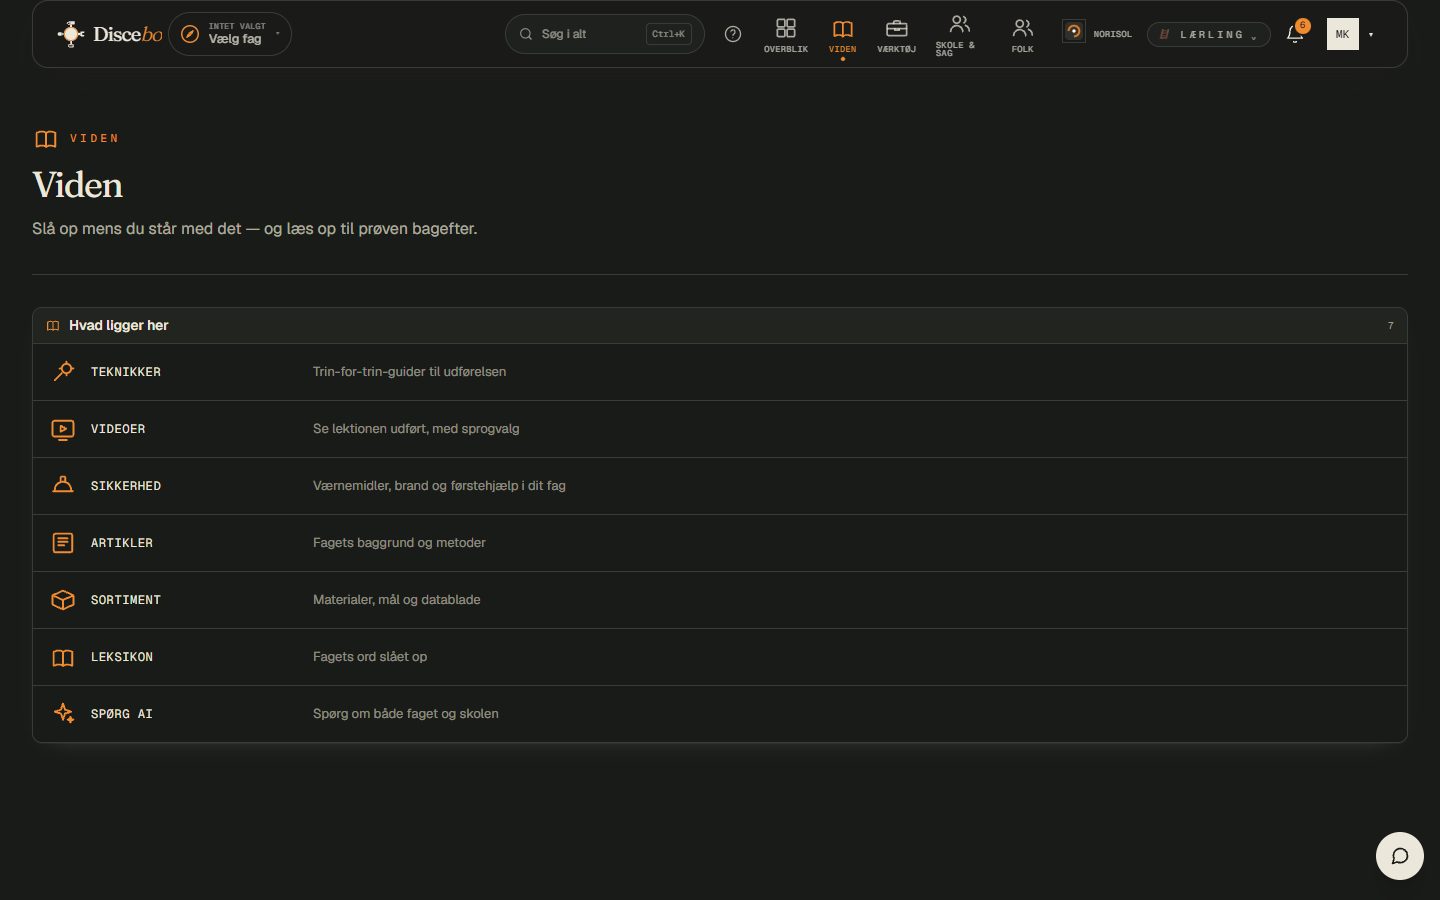Click the Værktøj briefcase icon
1440x900 pixels.
[x=897, y=28]
